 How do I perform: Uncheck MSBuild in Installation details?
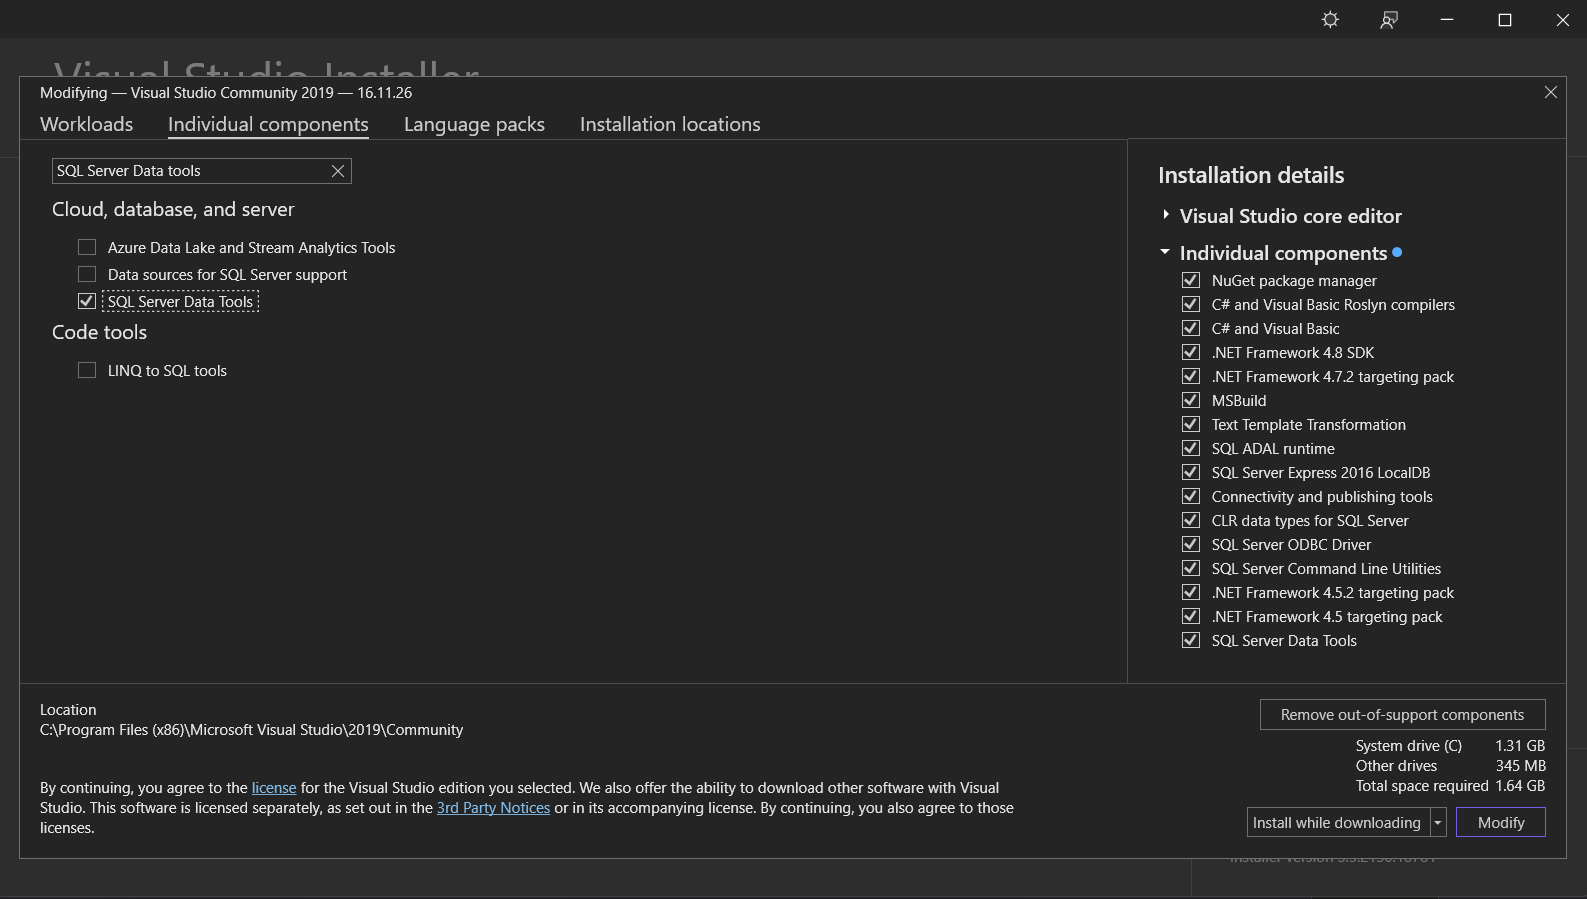pos(1190,400)
